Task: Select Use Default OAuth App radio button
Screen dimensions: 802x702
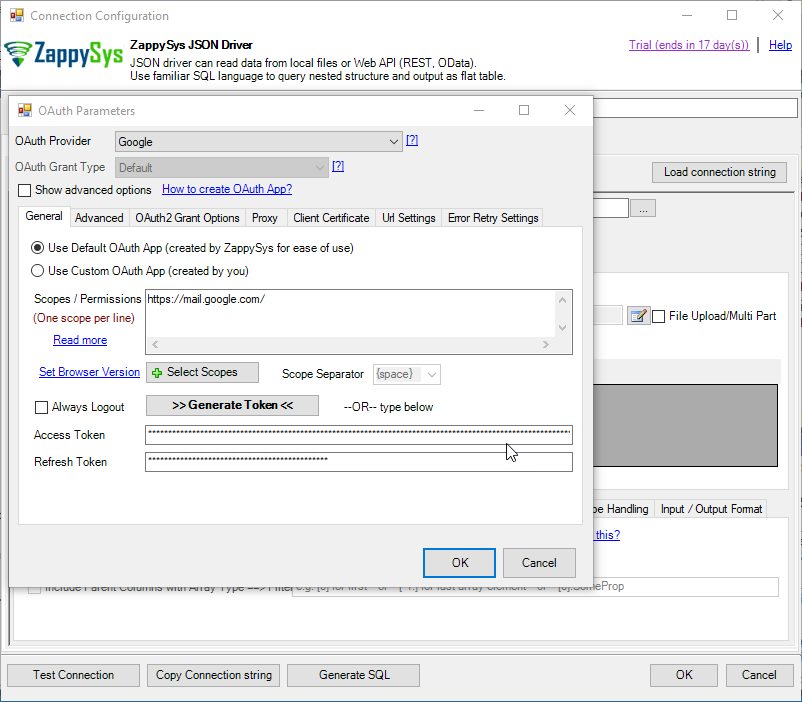Action: point(37,248)
